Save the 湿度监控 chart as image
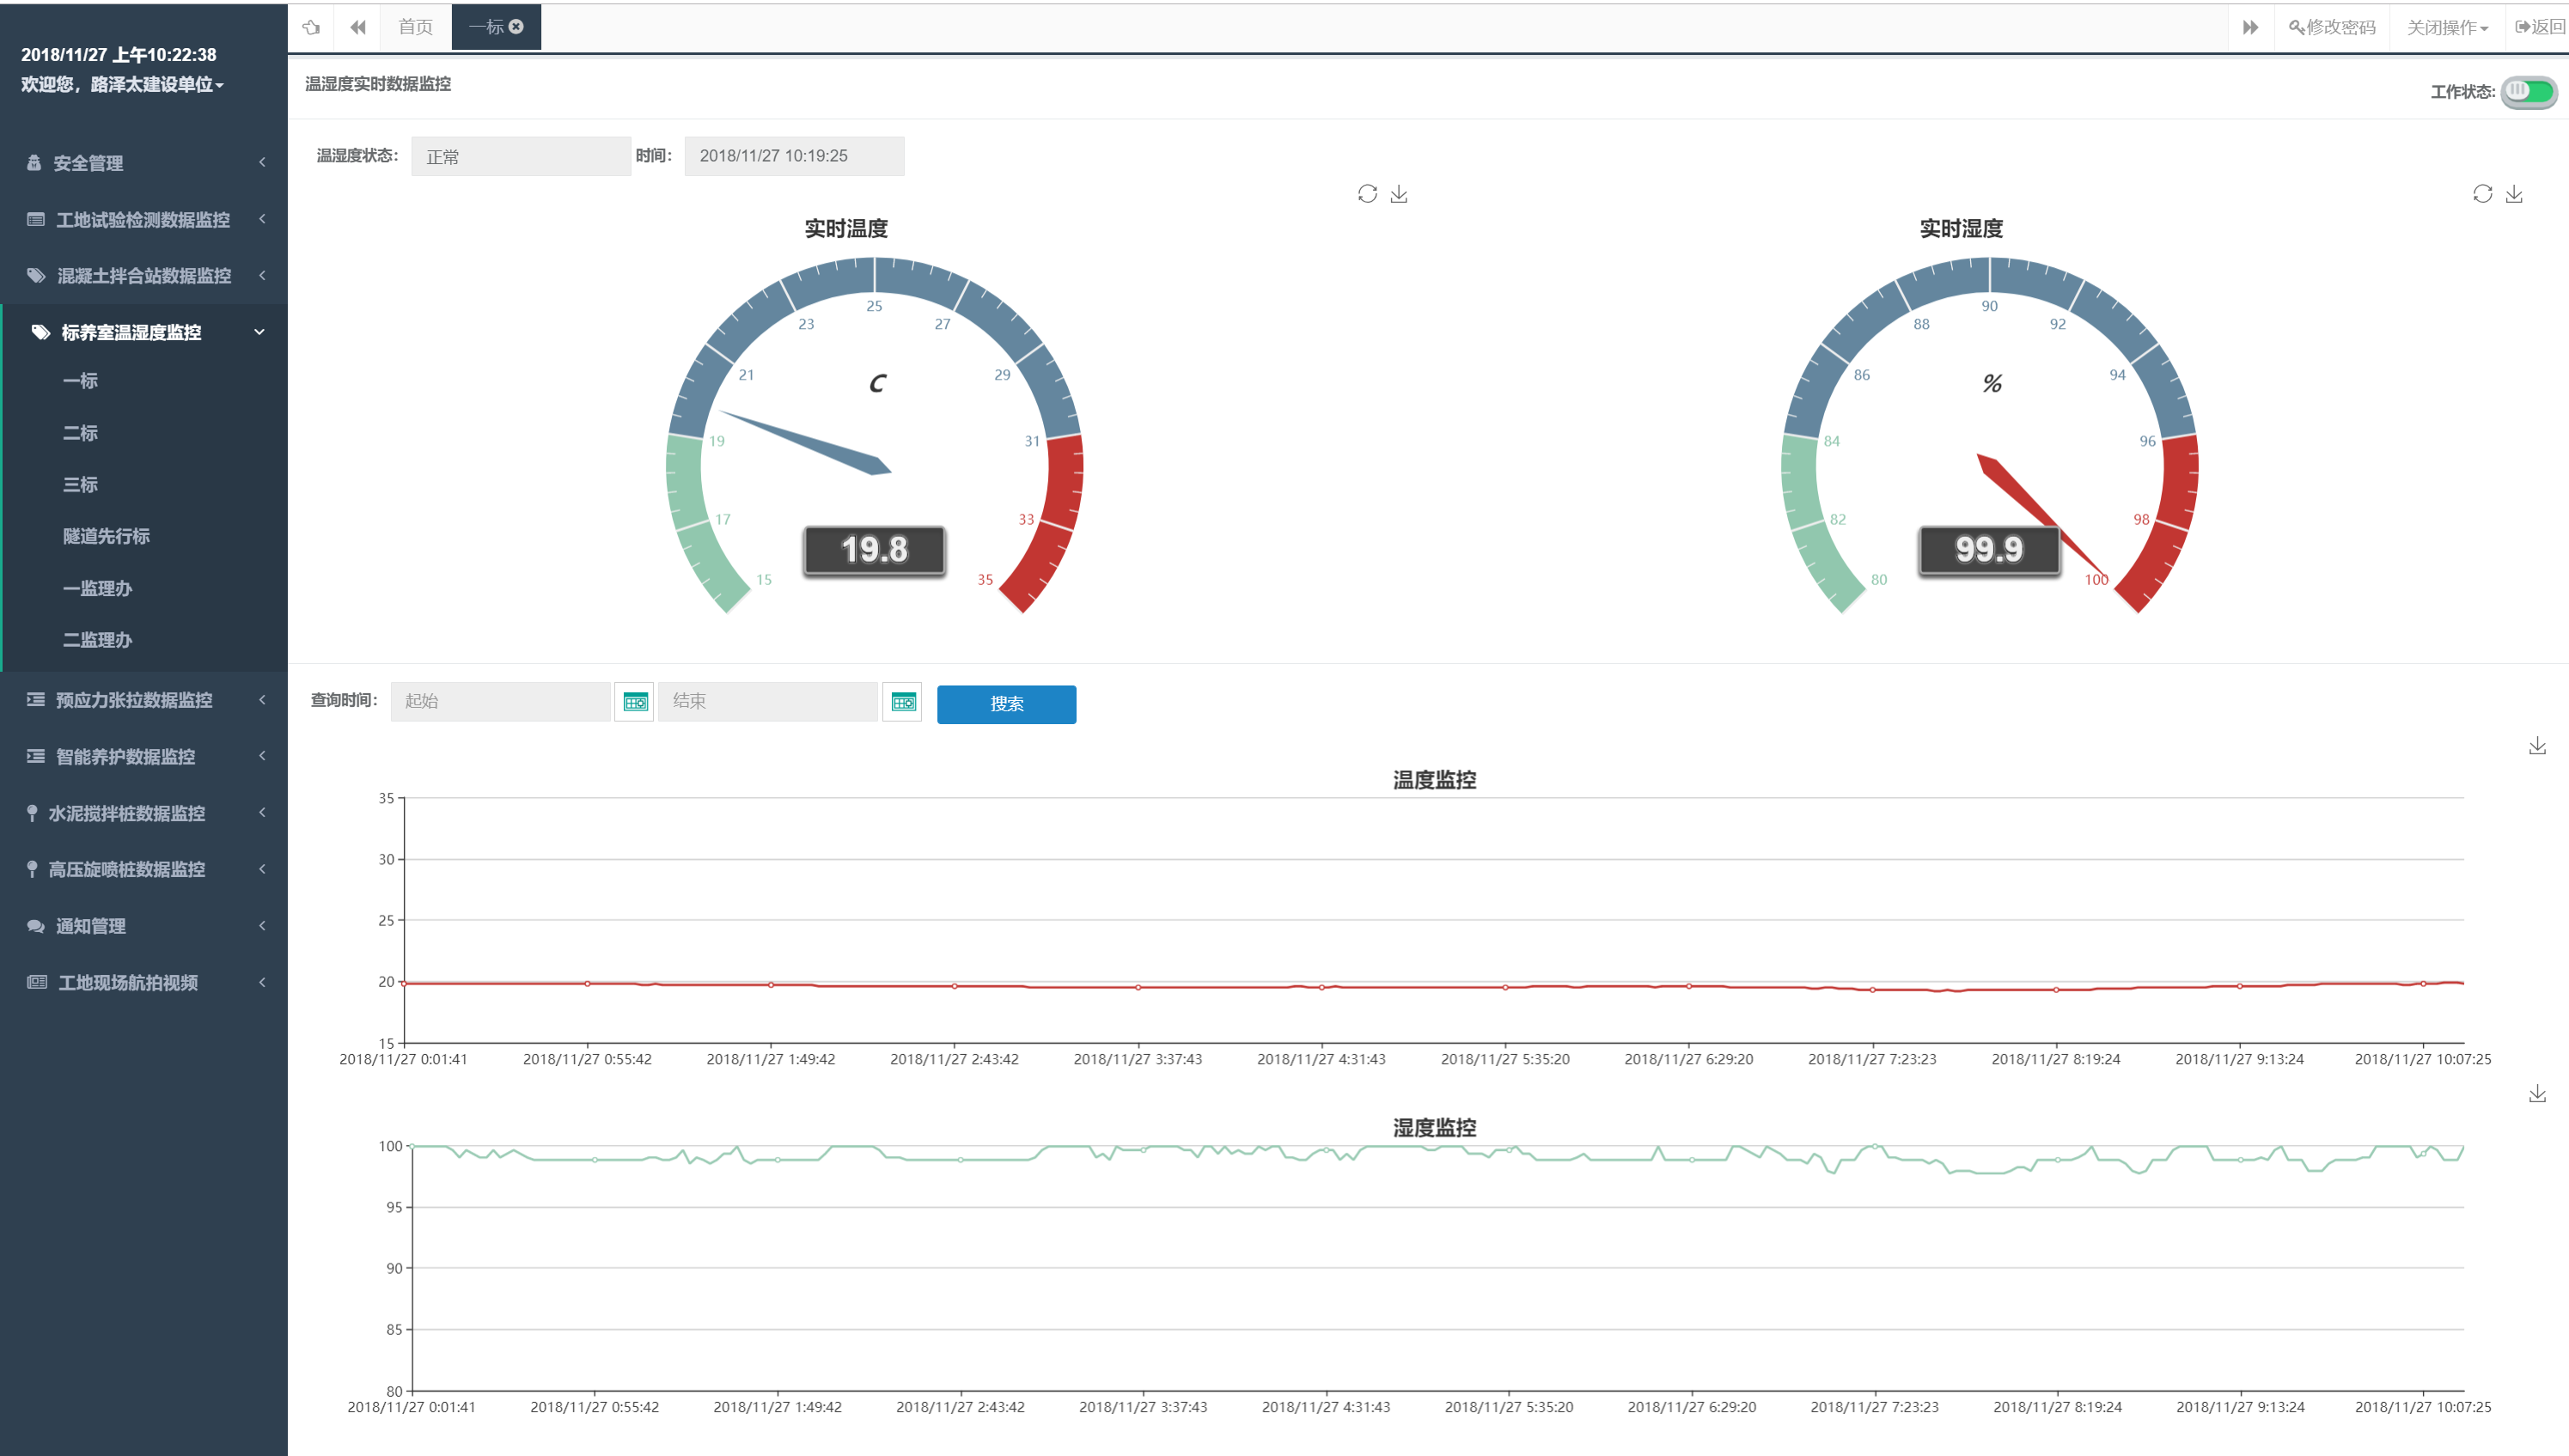Screen dimensions: 2569x1456 coord(2537,1094)
